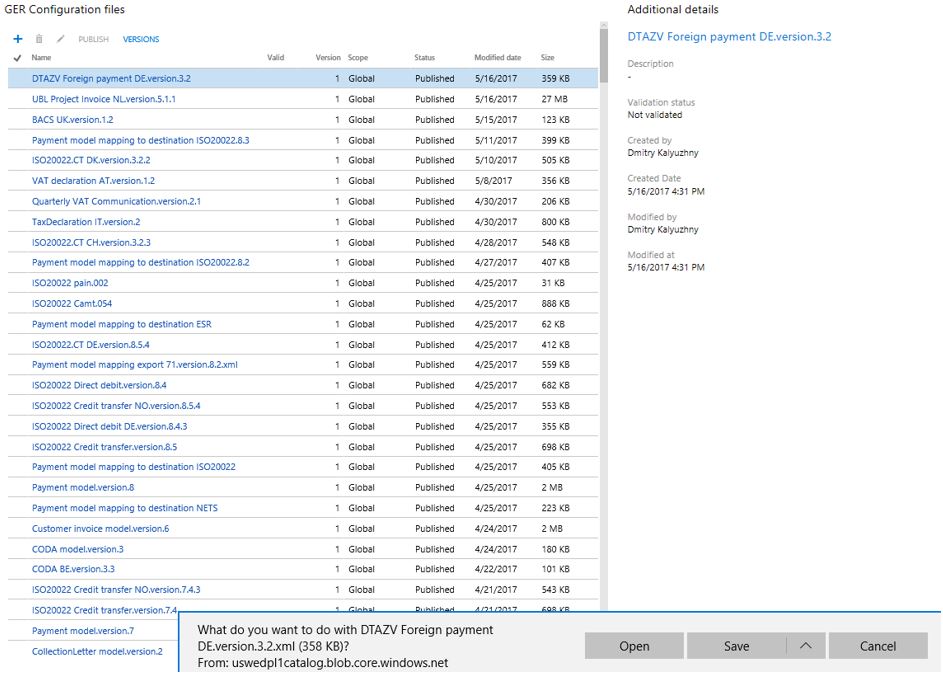Click the select-all checkmark in the grid header

point(17,58)
